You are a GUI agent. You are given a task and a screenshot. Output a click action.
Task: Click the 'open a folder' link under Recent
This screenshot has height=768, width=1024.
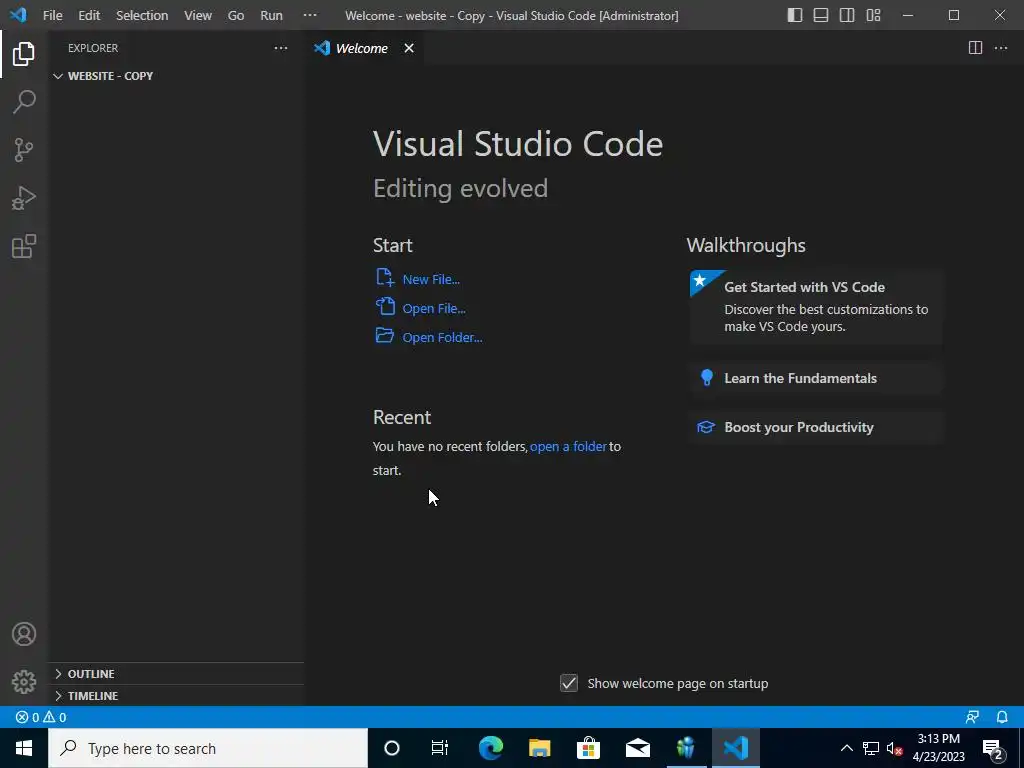[x=568, y=447]
